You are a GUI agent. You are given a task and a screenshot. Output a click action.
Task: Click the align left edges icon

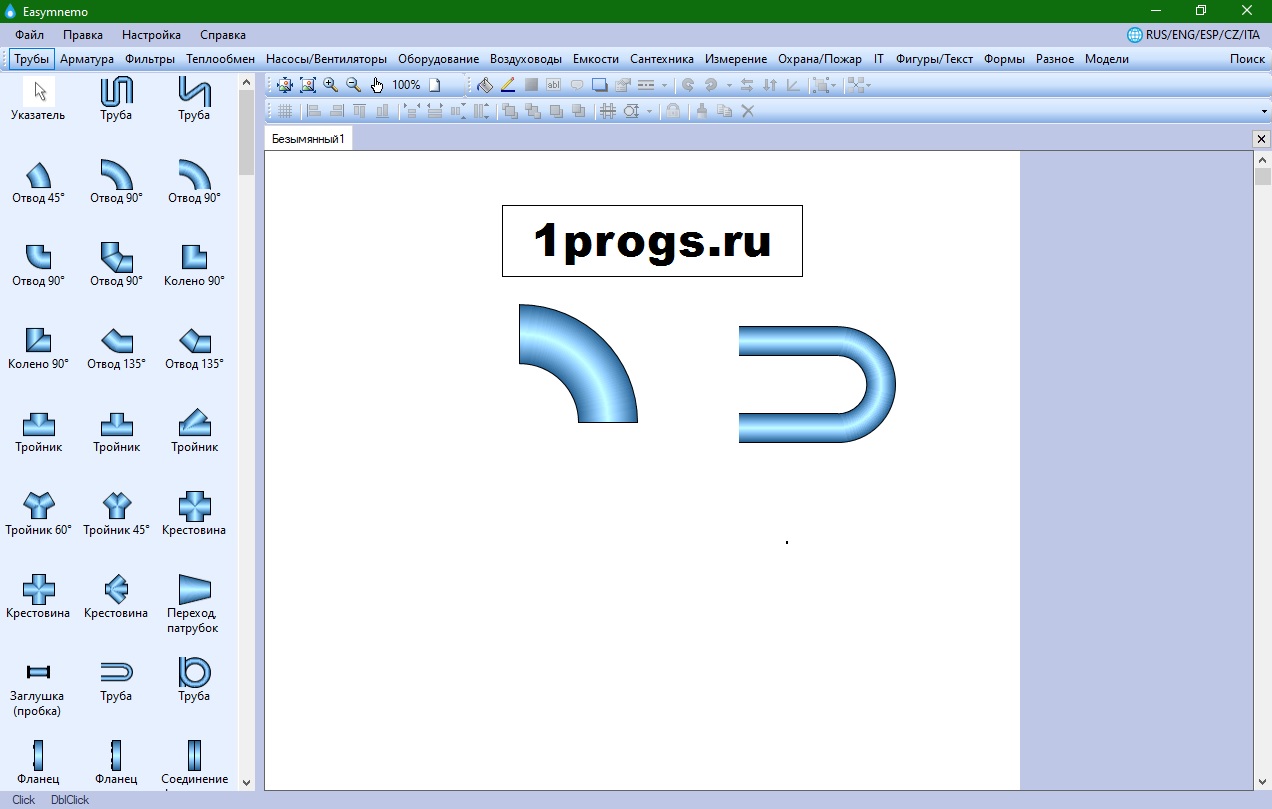(313, 111)
